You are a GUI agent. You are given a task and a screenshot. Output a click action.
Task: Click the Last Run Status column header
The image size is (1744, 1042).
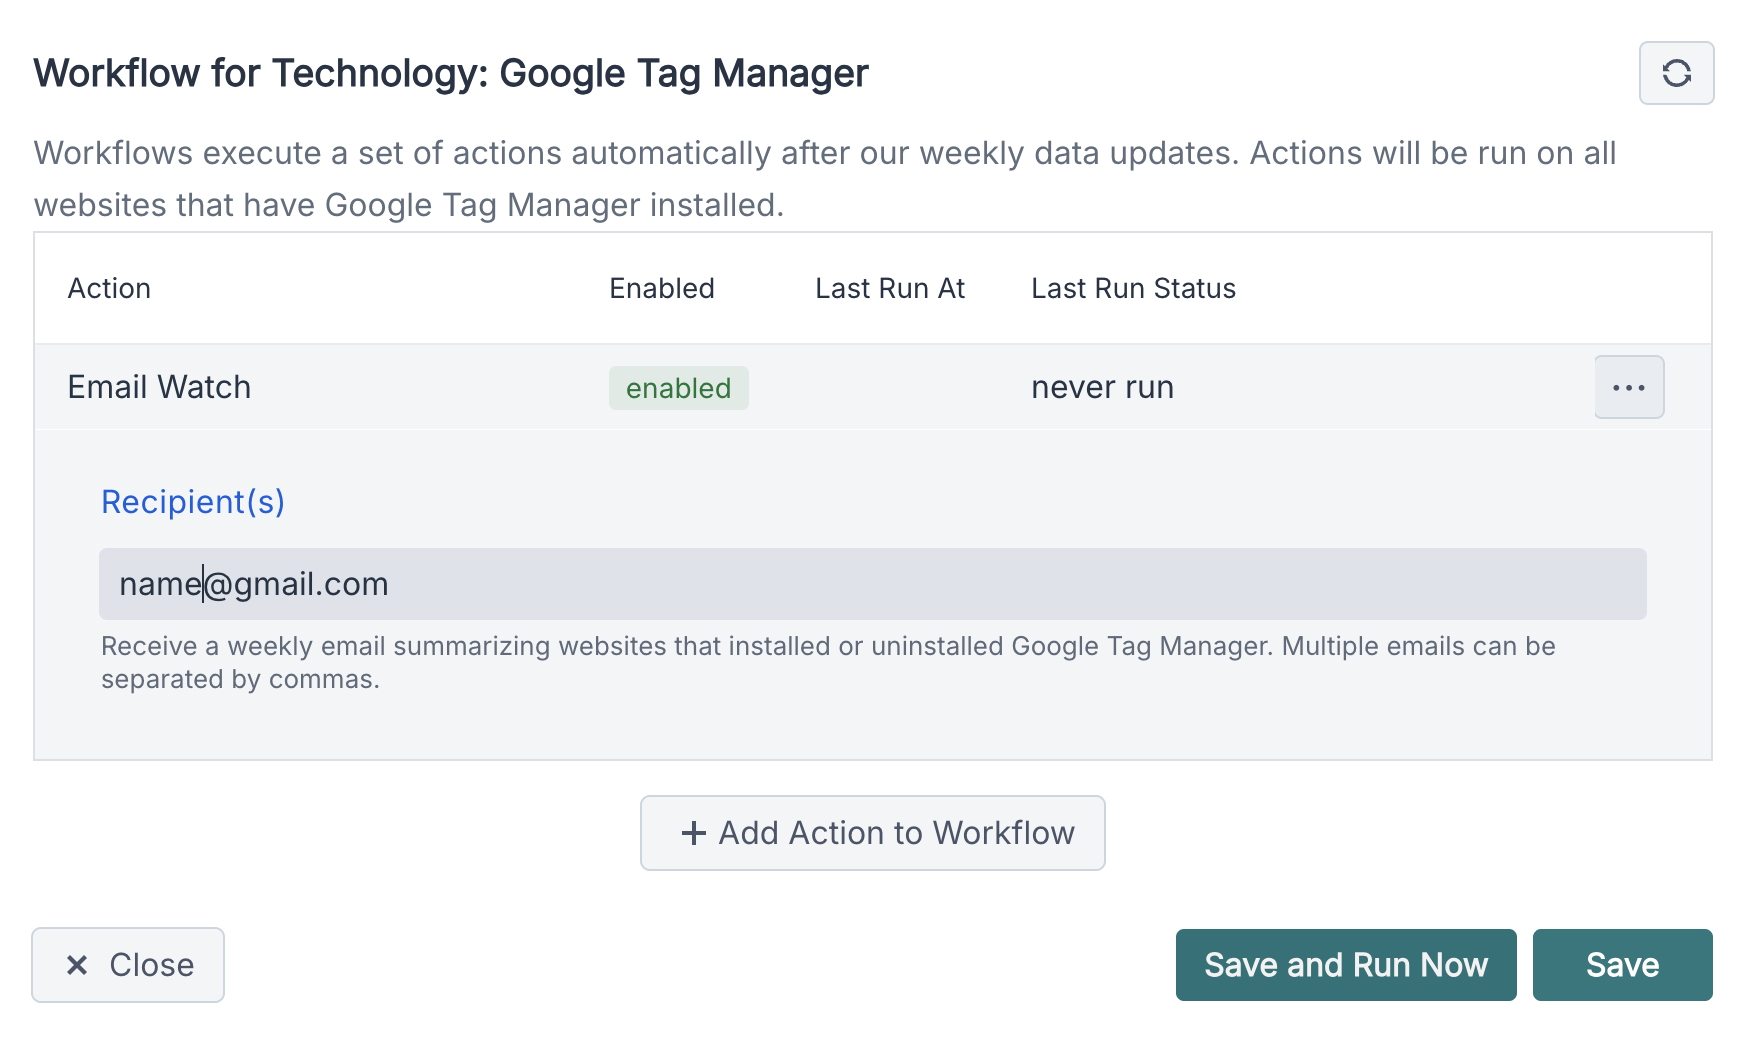1133,288
